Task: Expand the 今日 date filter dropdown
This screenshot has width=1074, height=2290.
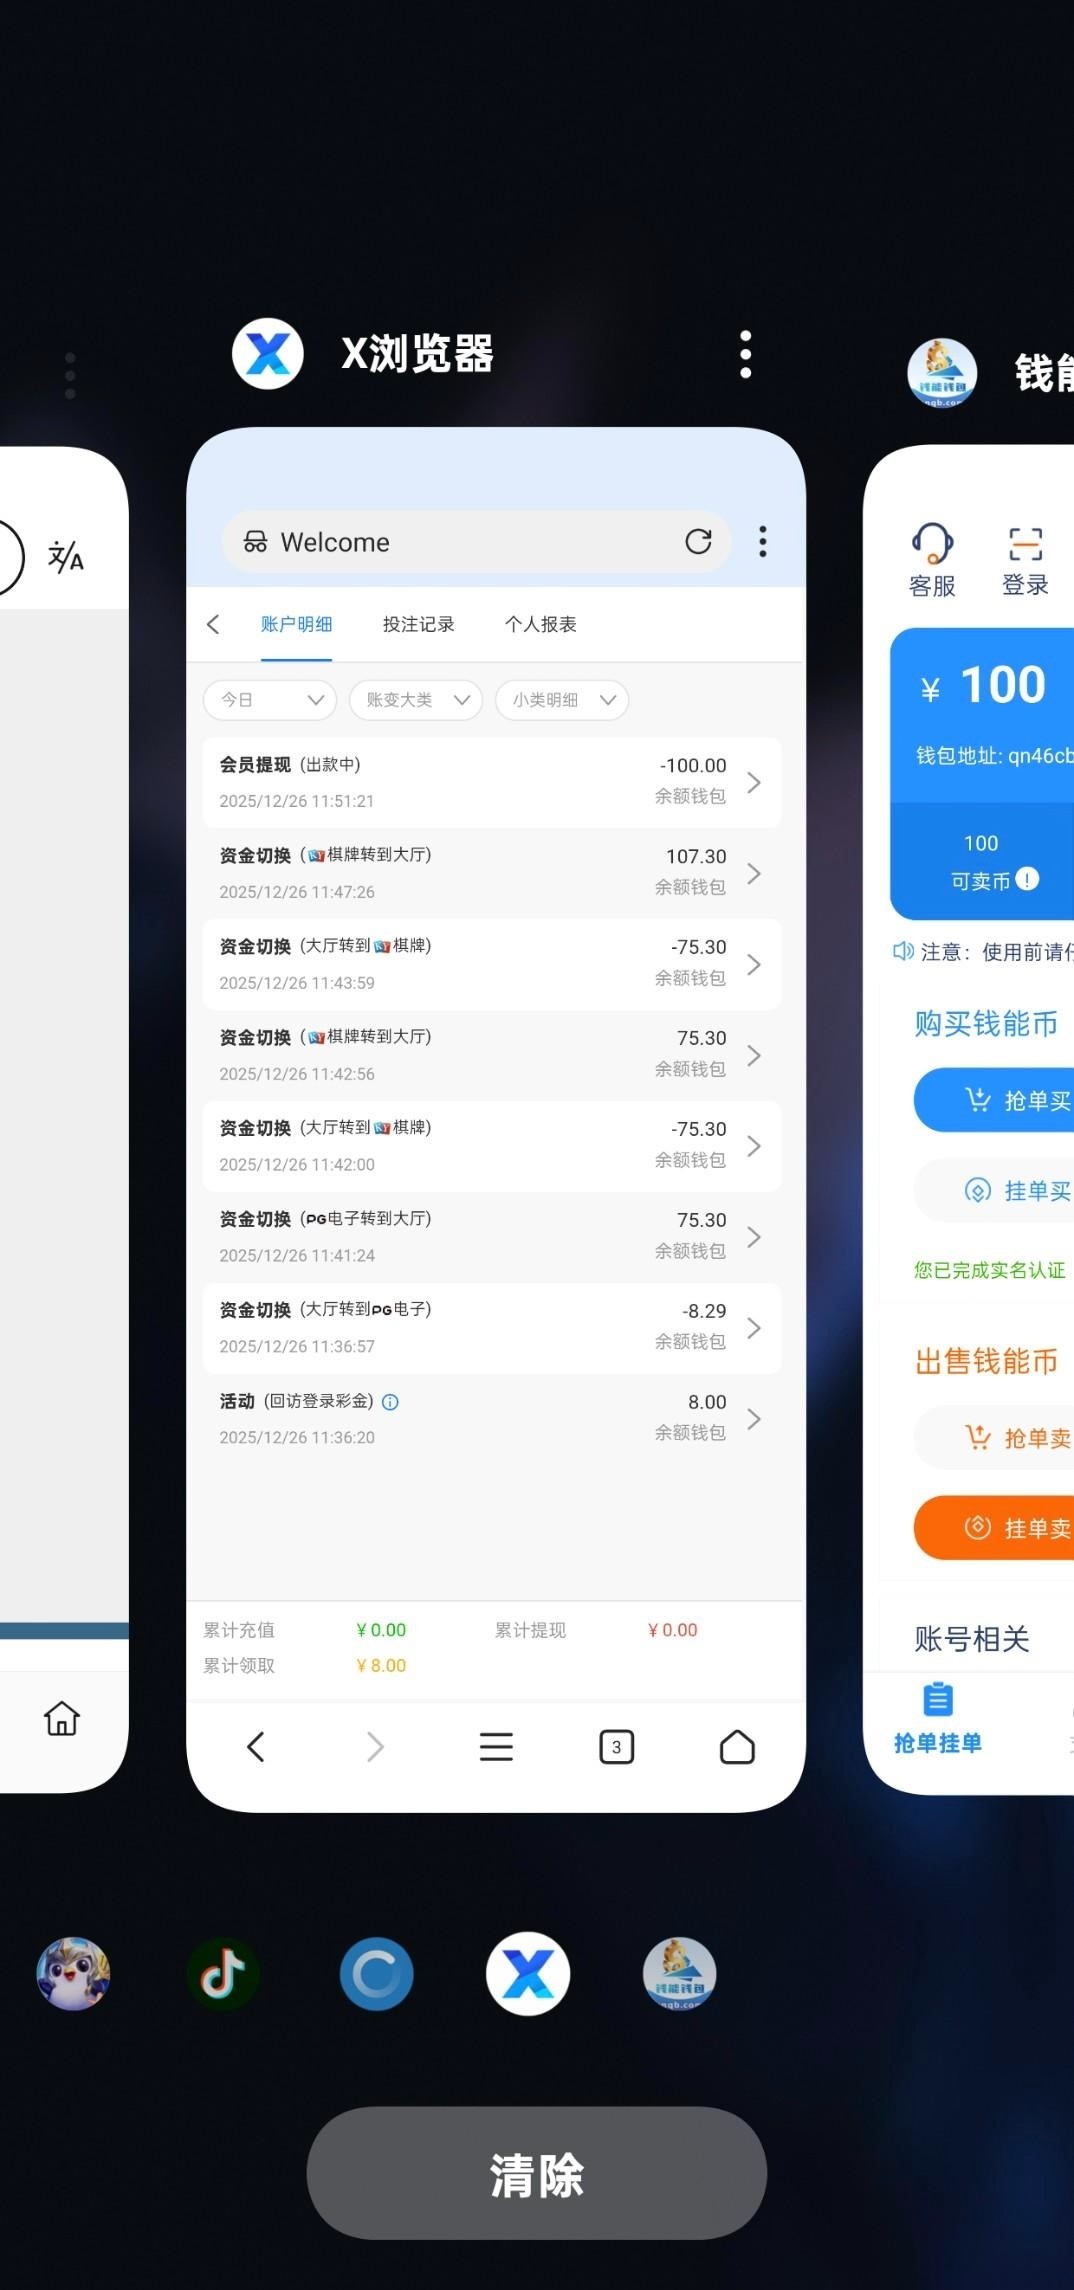Action: tap(270, 700)
